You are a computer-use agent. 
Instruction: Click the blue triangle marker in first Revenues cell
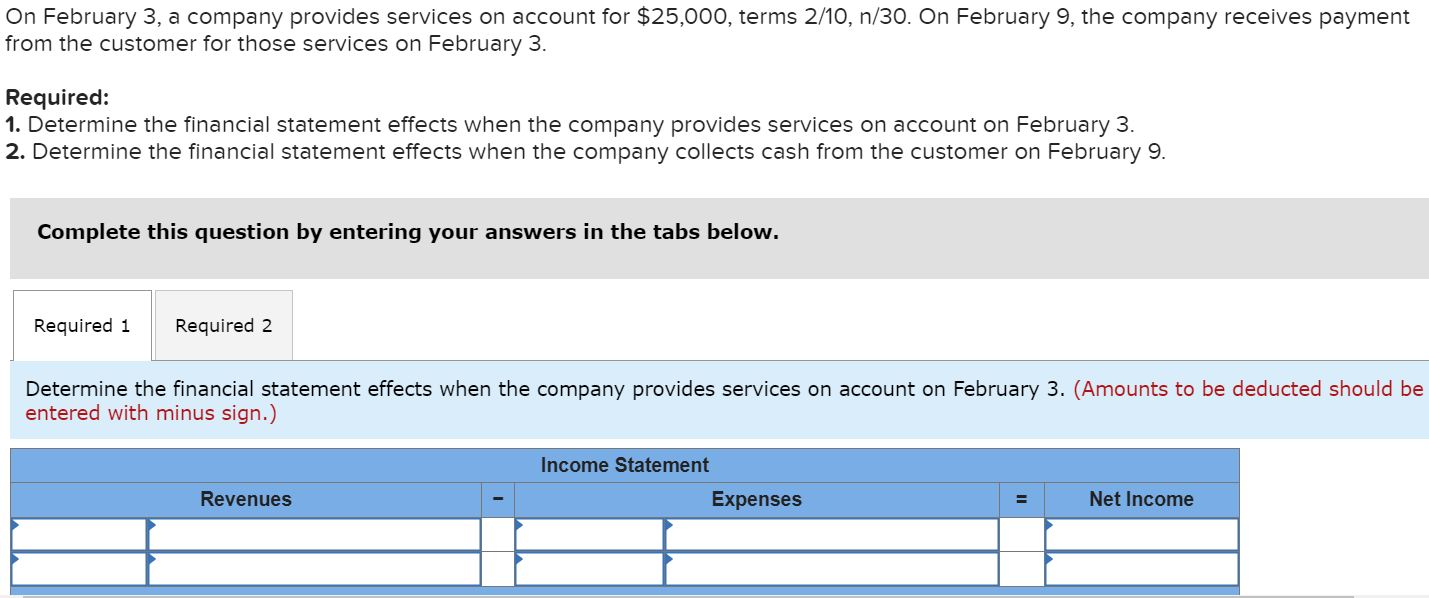152,523
